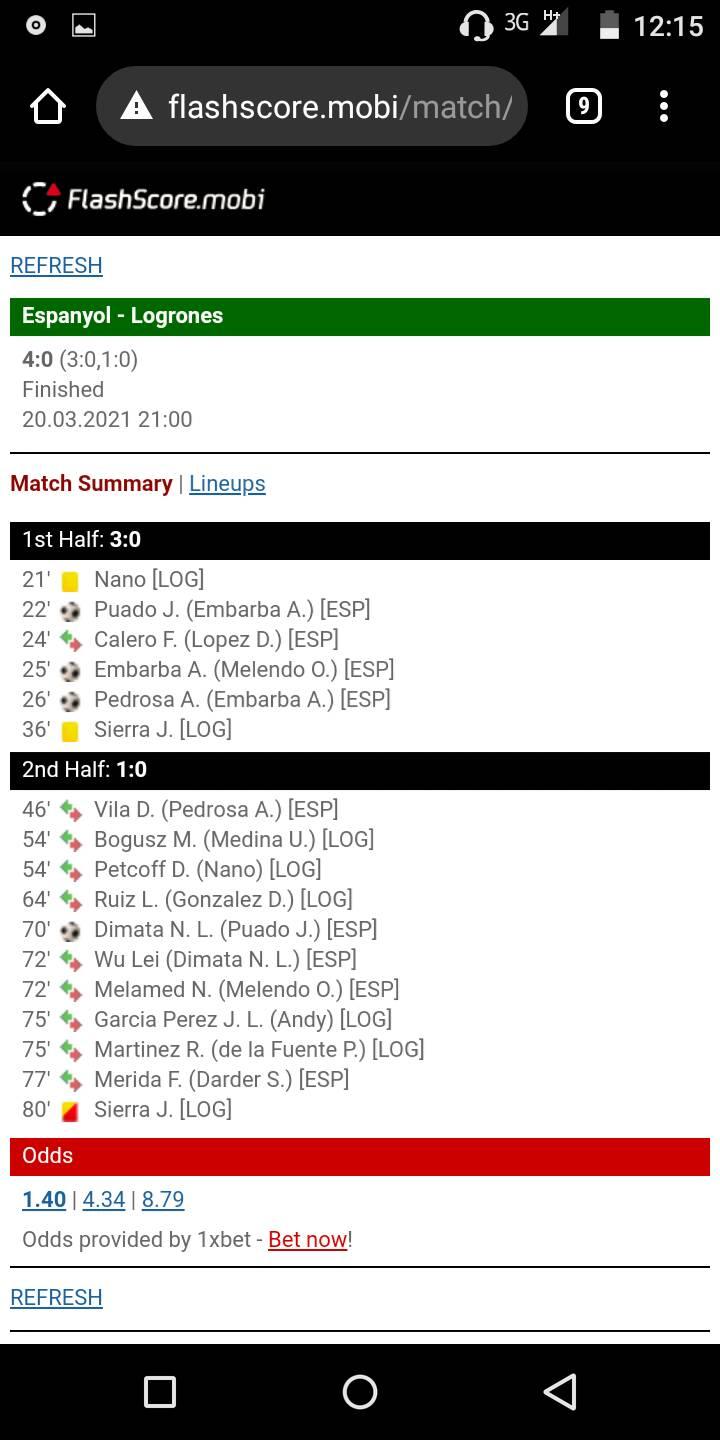Tap the FlashScore.mobi logo
720x1440 pixels.
(x=143, y=198)
